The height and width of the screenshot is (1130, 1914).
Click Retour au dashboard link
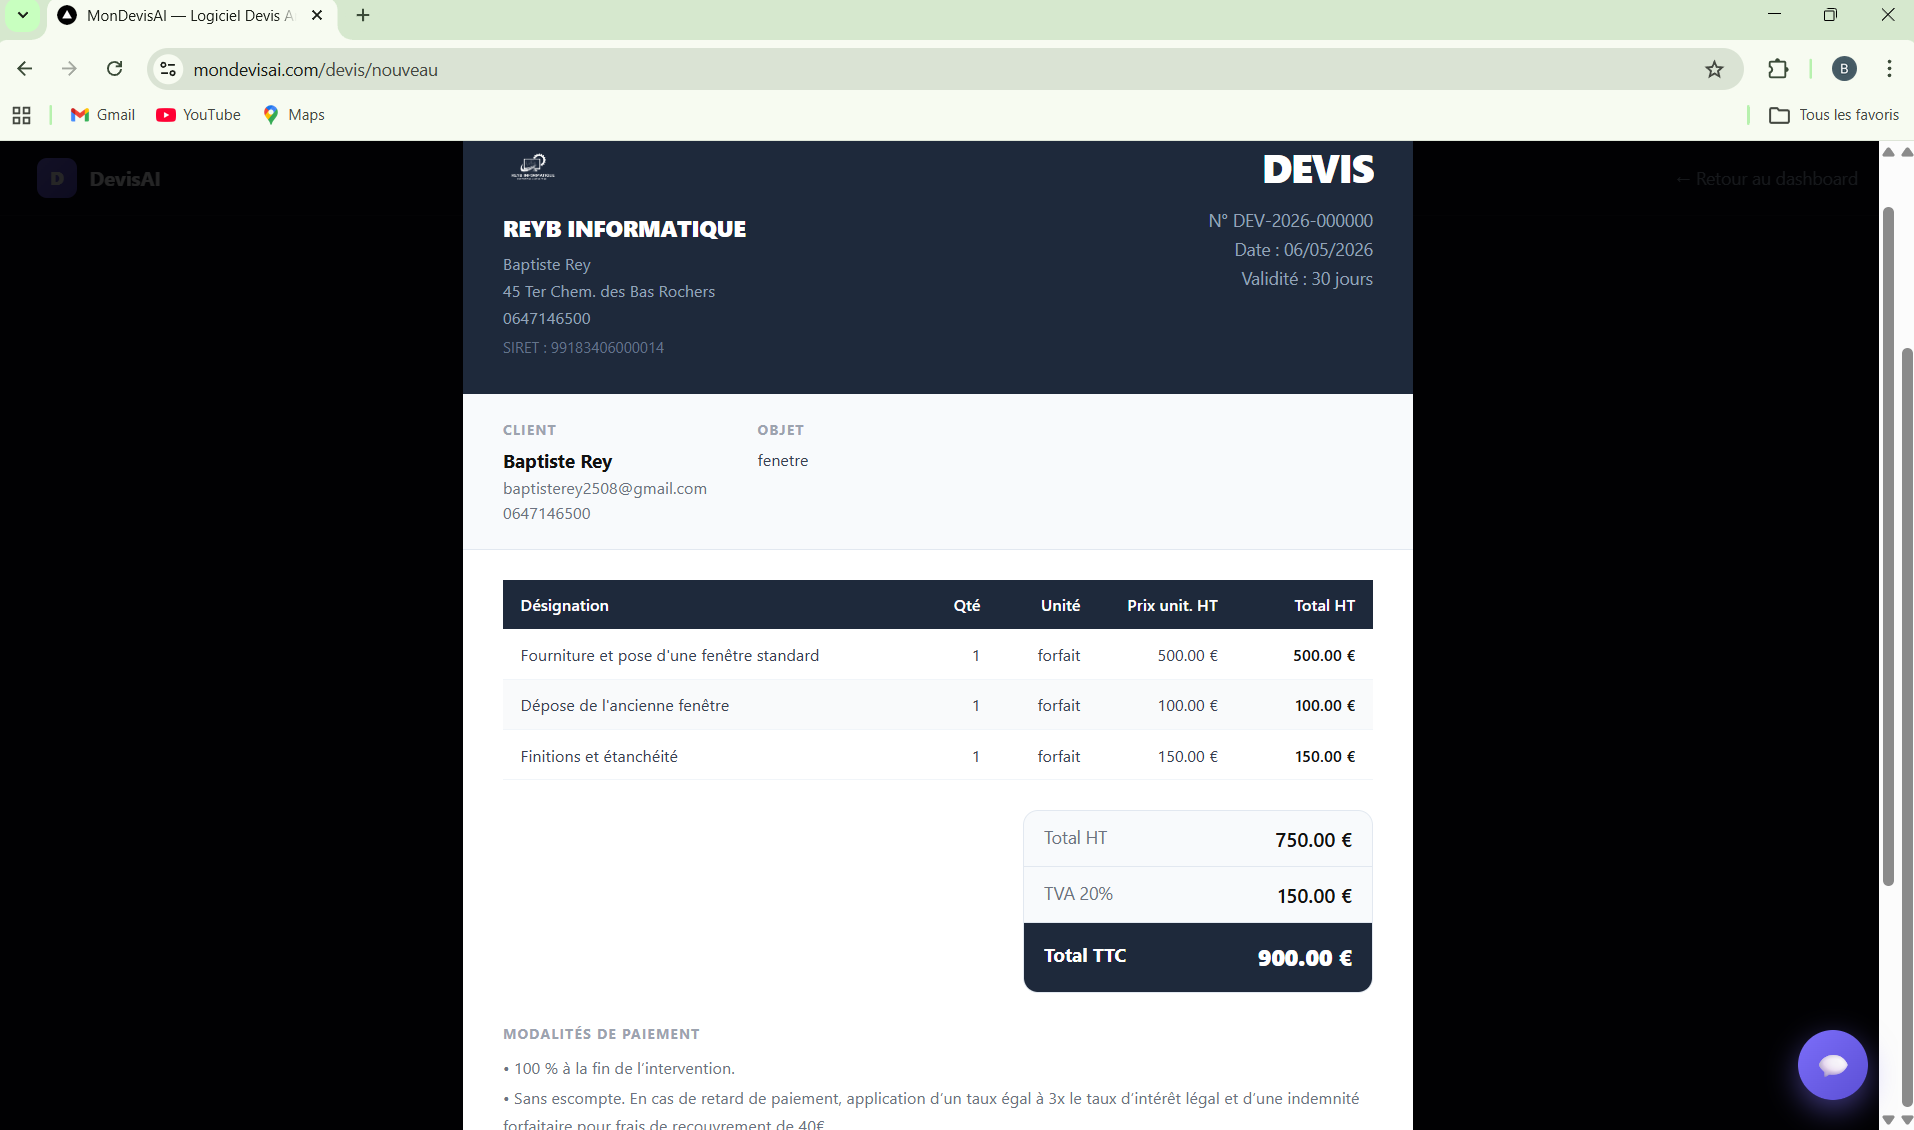[1767, 179]
